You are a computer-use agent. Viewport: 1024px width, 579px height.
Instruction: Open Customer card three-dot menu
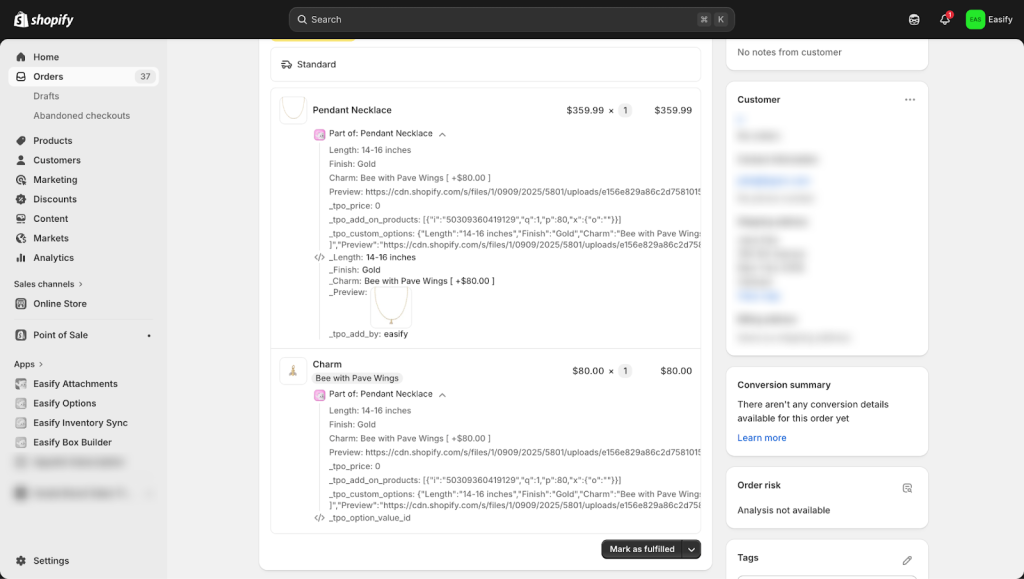[909, 100]
